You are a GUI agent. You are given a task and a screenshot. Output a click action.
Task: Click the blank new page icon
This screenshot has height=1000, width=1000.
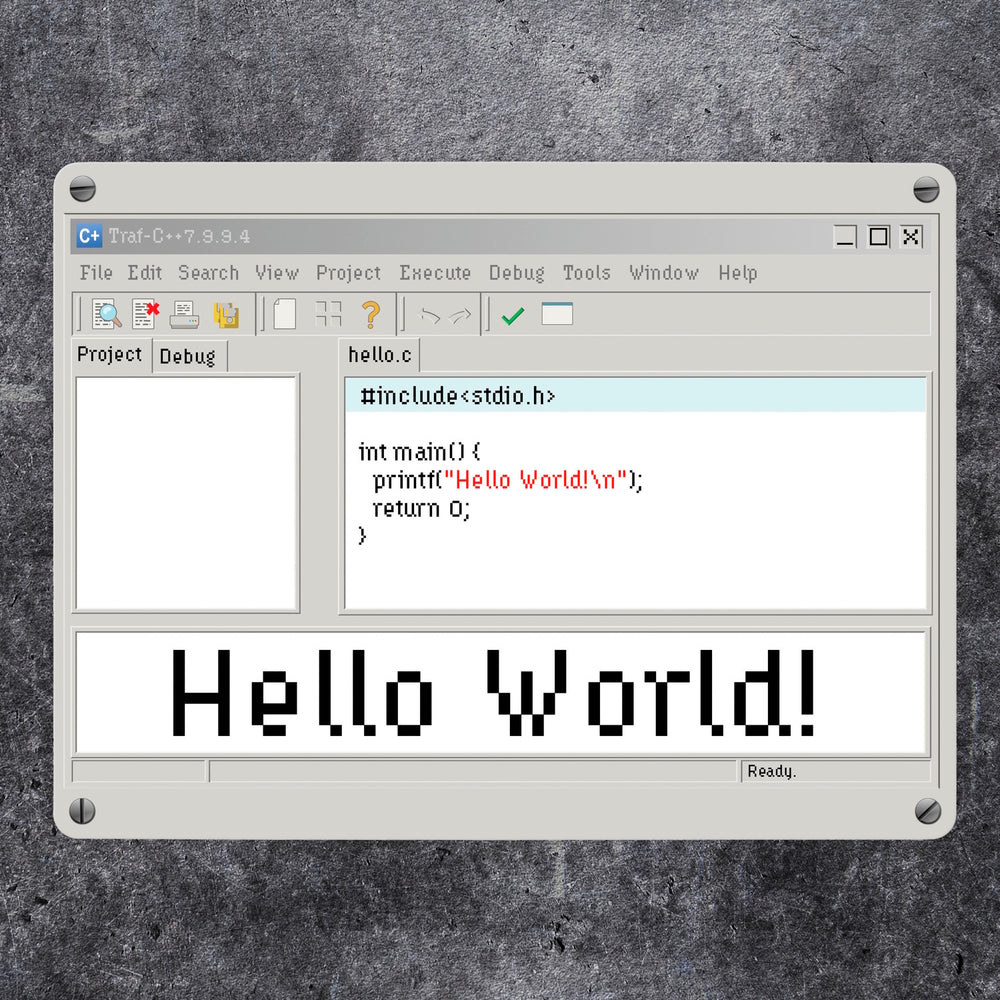(285, 315)
